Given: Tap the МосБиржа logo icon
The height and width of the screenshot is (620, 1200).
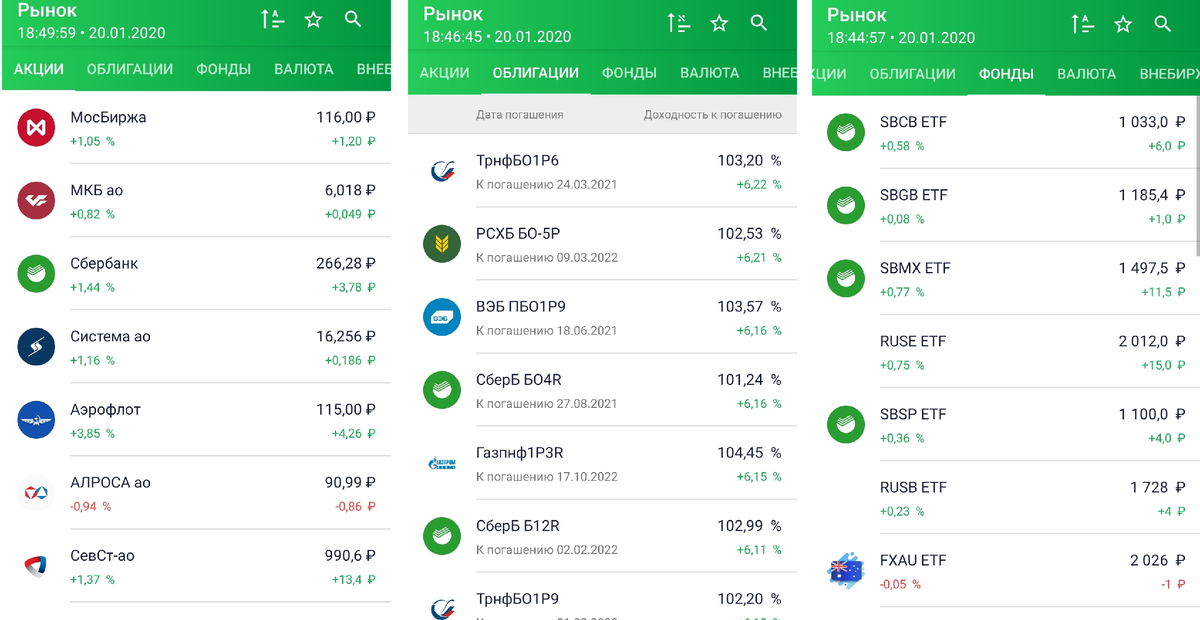Looking at the screenshot, I should click(36, 127).
